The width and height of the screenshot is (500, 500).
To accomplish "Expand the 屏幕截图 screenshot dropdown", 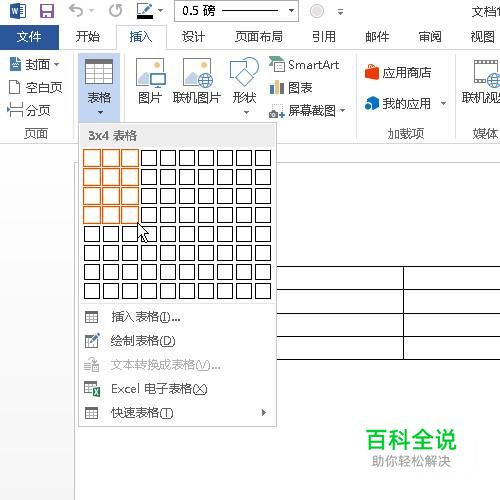I will [x=342, y=110].
